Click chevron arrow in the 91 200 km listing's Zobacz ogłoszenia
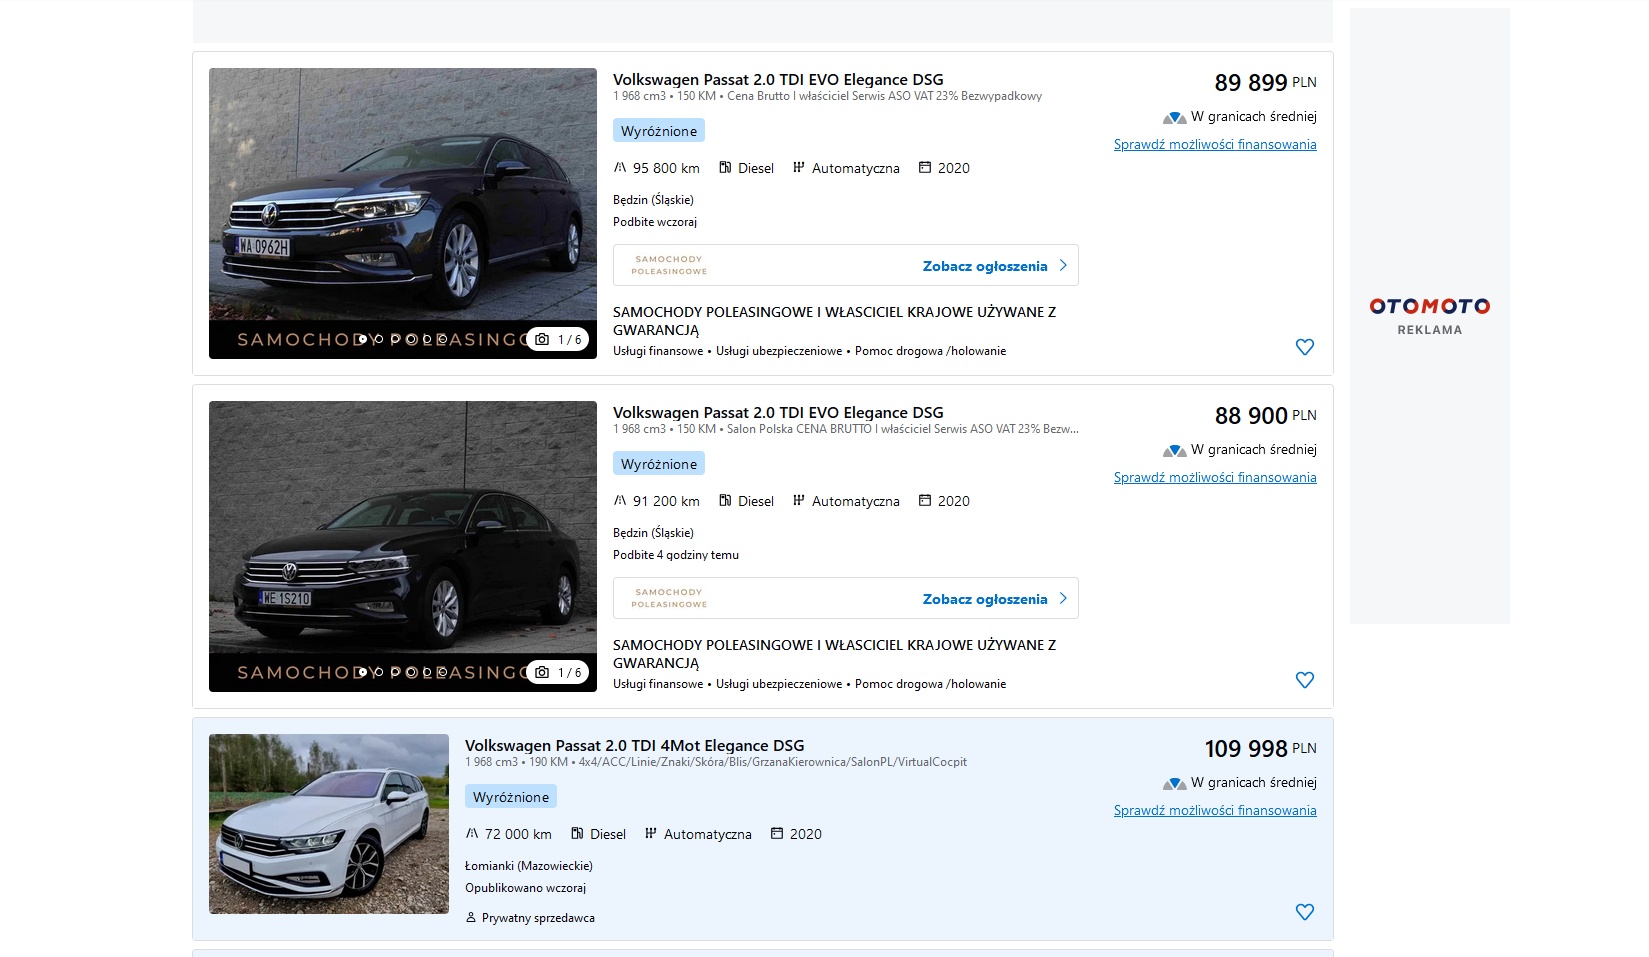Screen dimensions: 1649x957 (1063, 599)
